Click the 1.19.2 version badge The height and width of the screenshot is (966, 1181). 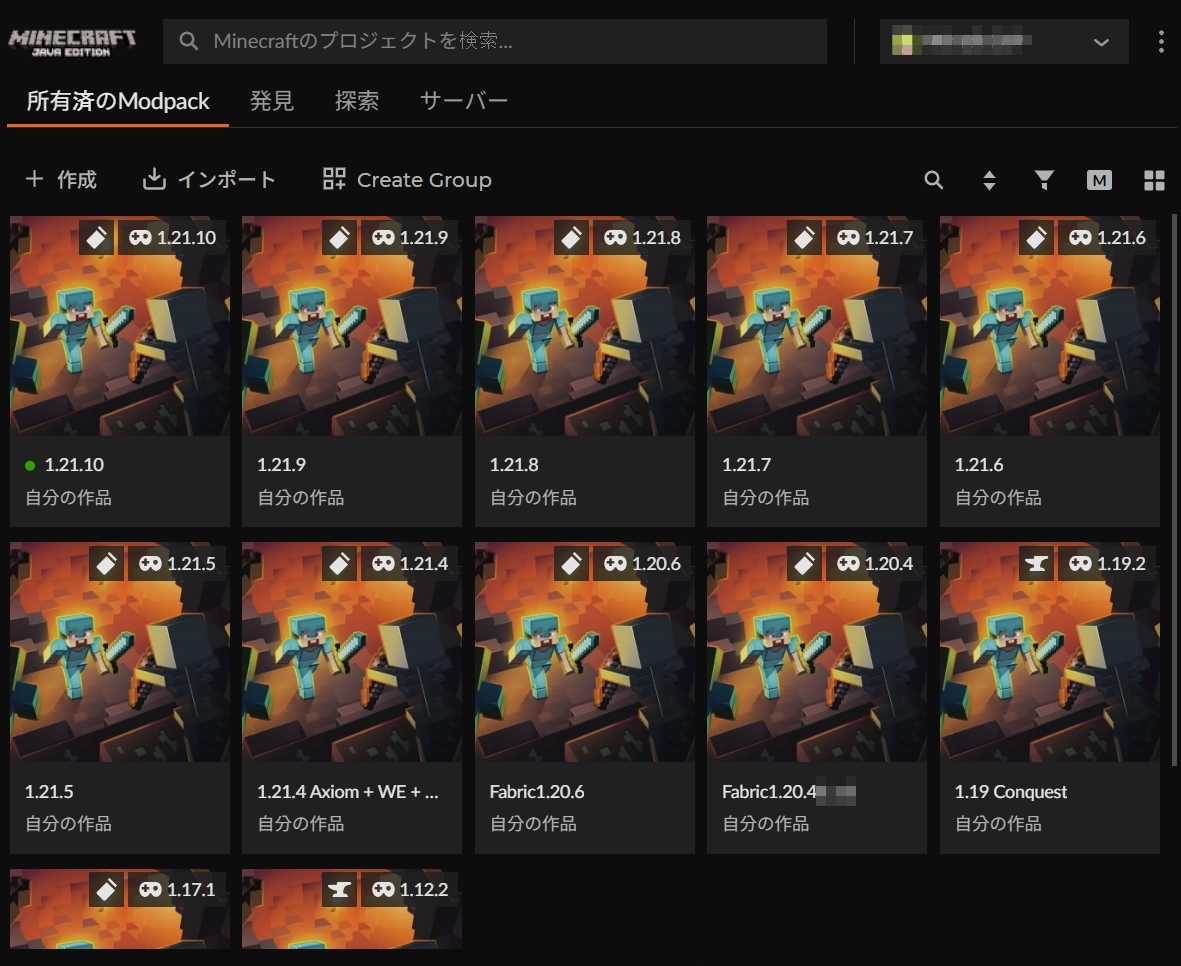pos(1107,564)
